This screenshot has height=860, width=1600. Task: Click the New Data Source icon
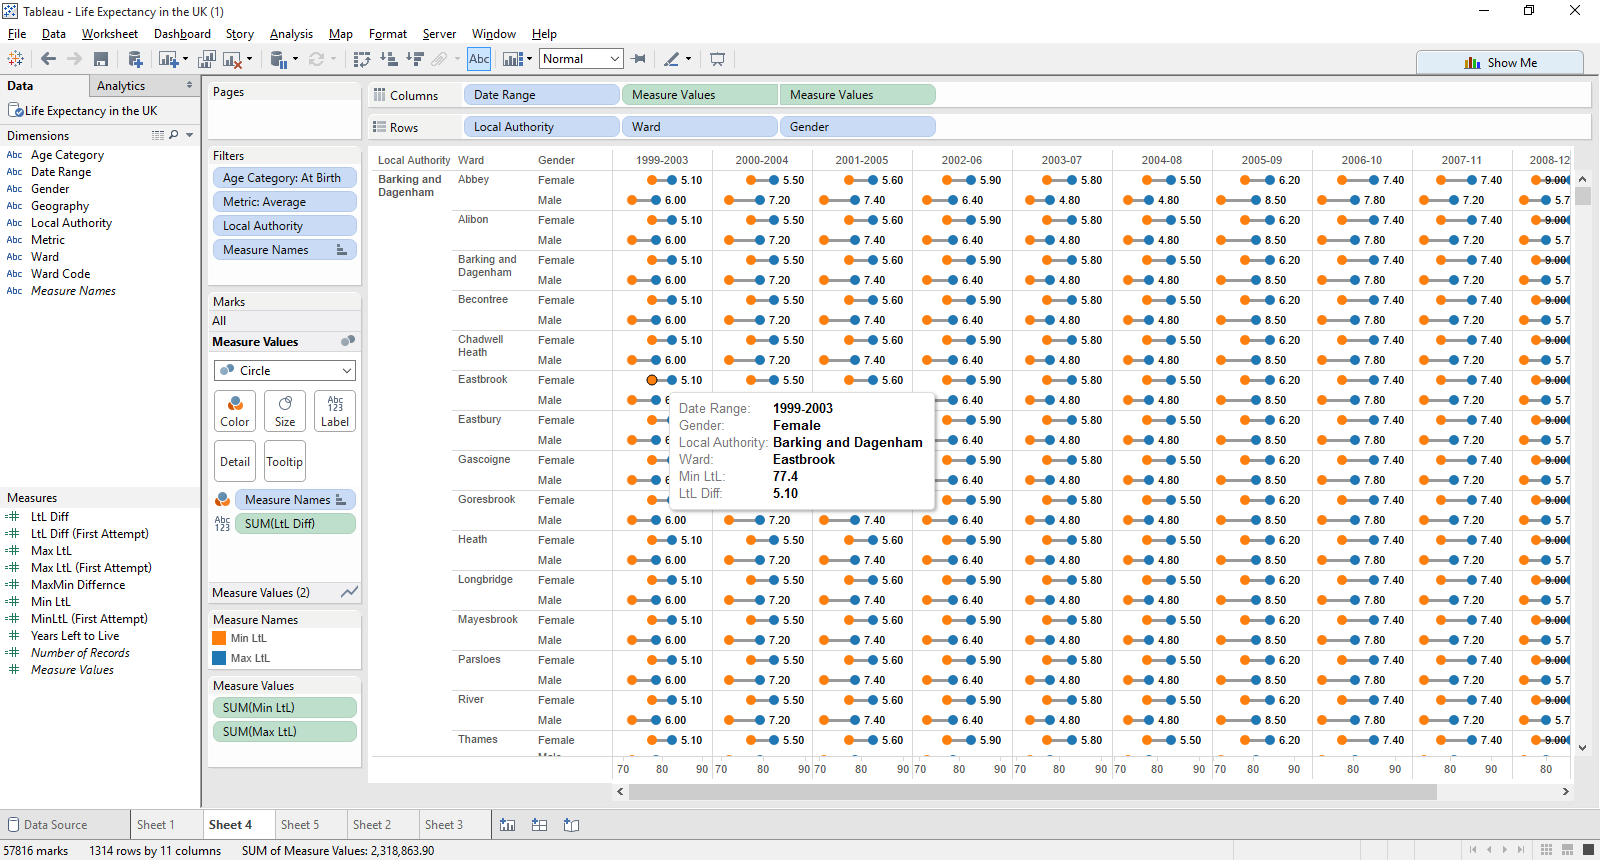click(x=135, y=59)
